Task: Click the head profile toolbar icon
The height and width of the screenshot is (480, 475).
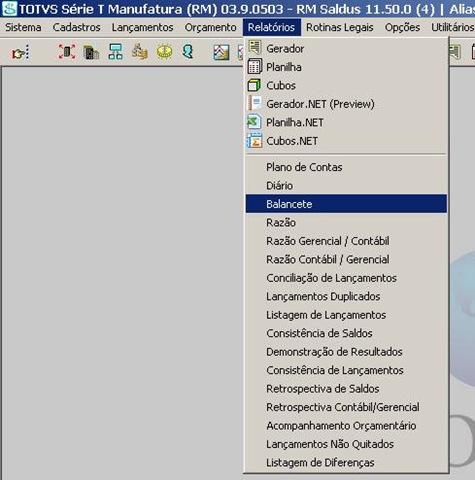Action: click(188, 52)
